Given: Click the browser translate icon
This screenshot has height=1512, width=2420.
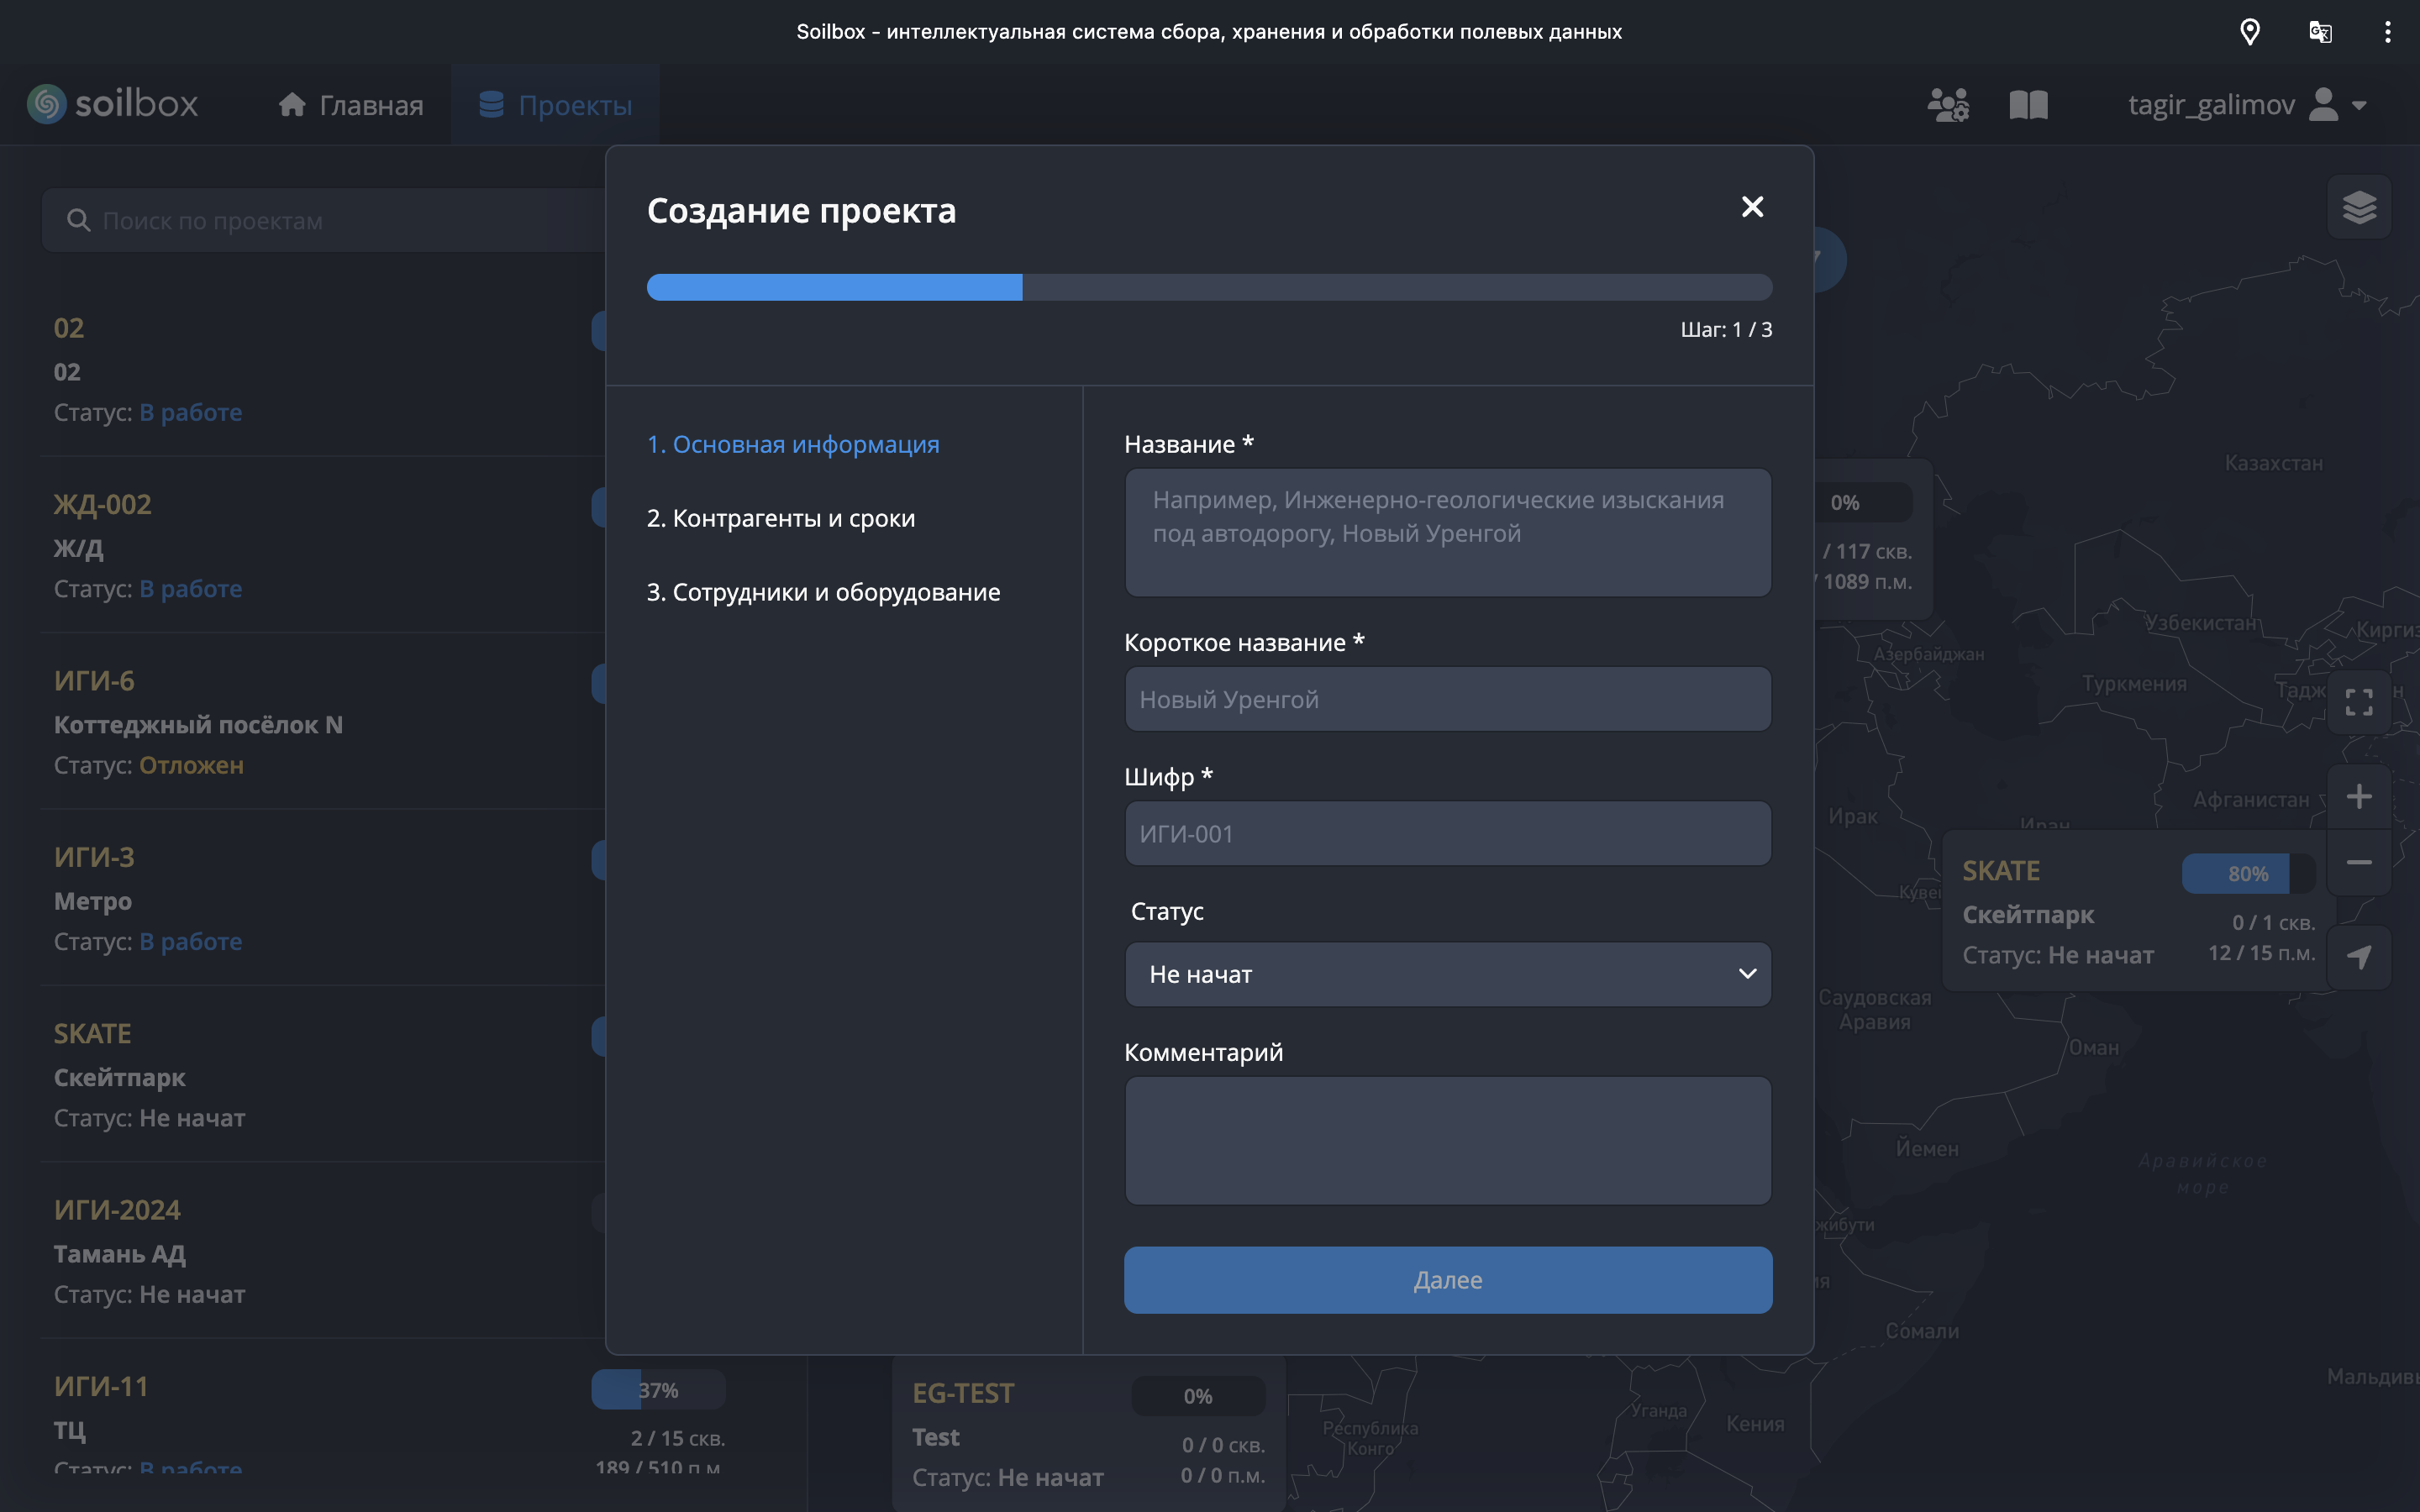Looking at the screenshot, I should pyautogui.click(x=2320, y=32).
